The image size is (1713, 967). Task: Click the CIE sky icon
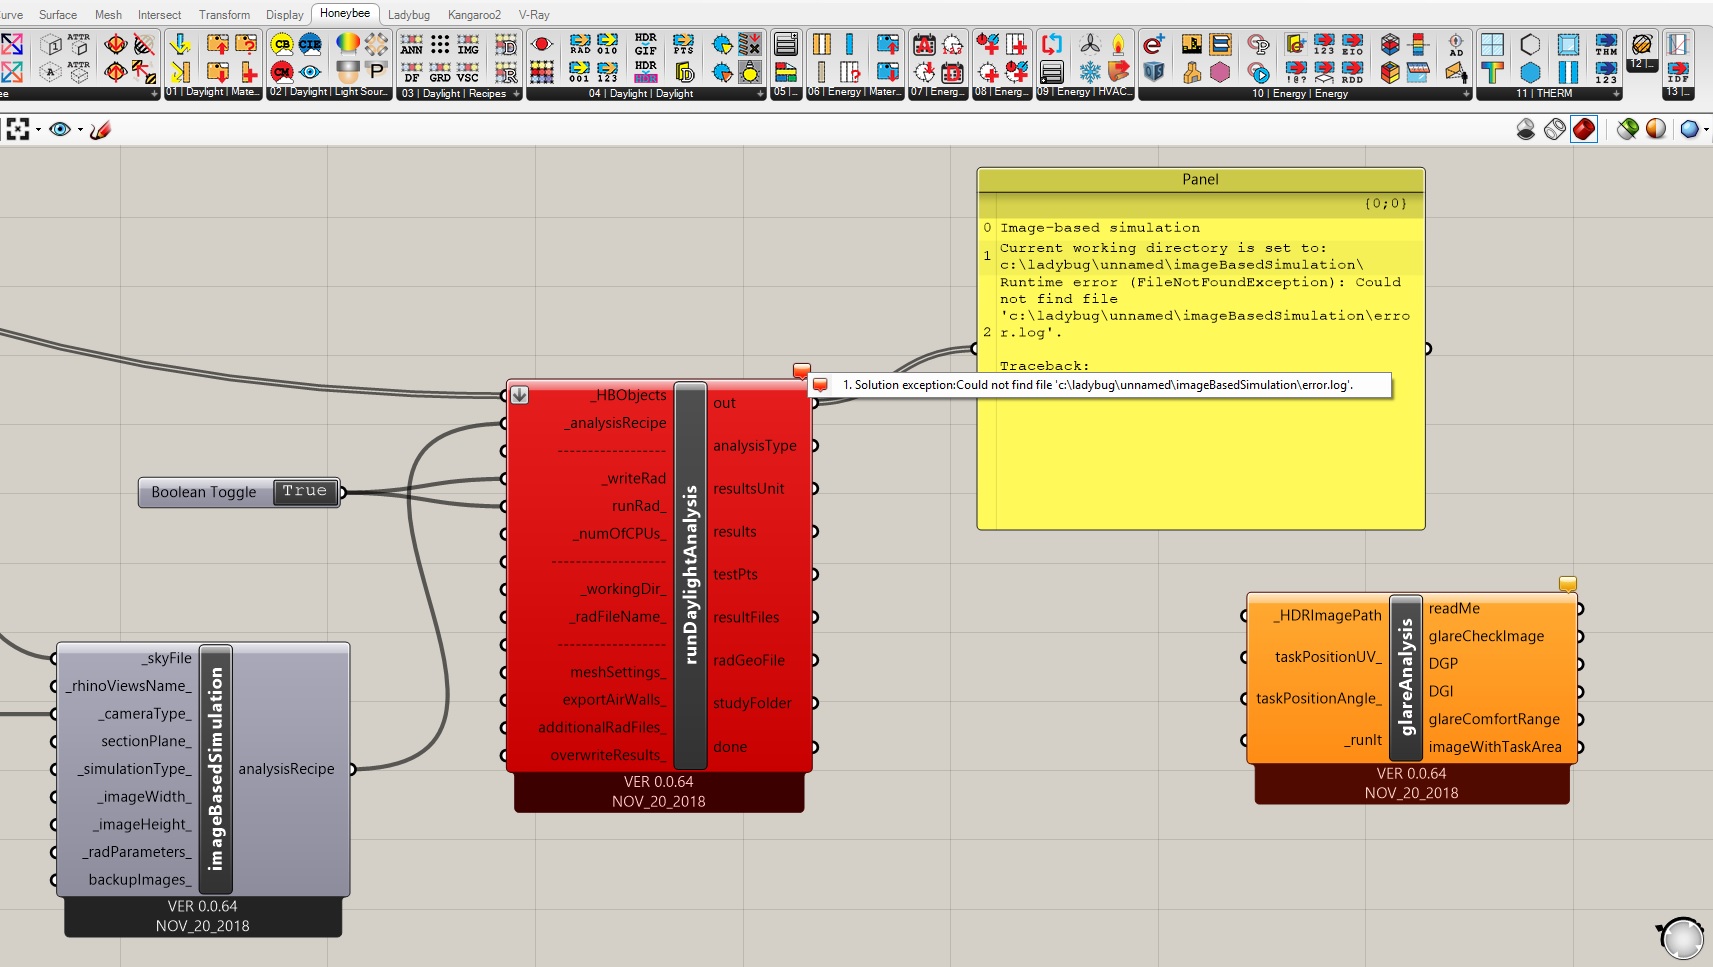tap(311, 44)
